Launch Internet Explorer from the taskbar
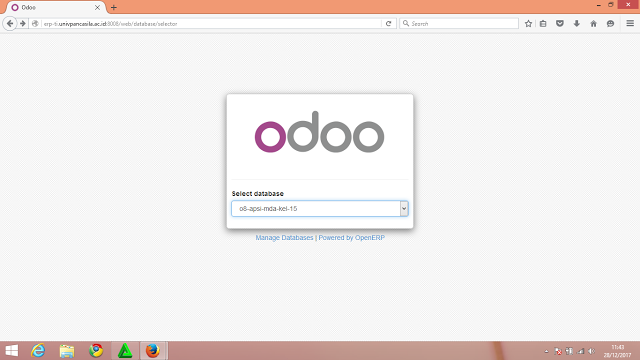Viewport: 640px width, 360px height. point(38,351)
